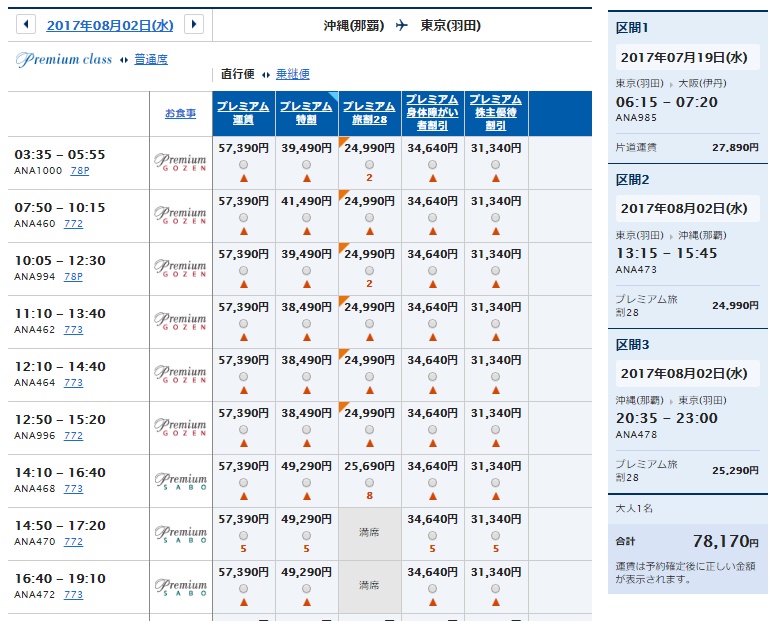The height and width of the screenshot is (621, 775).
Task: Click seat availability triangle under ANA460 41,490円
Action: (x=306, y=231)
